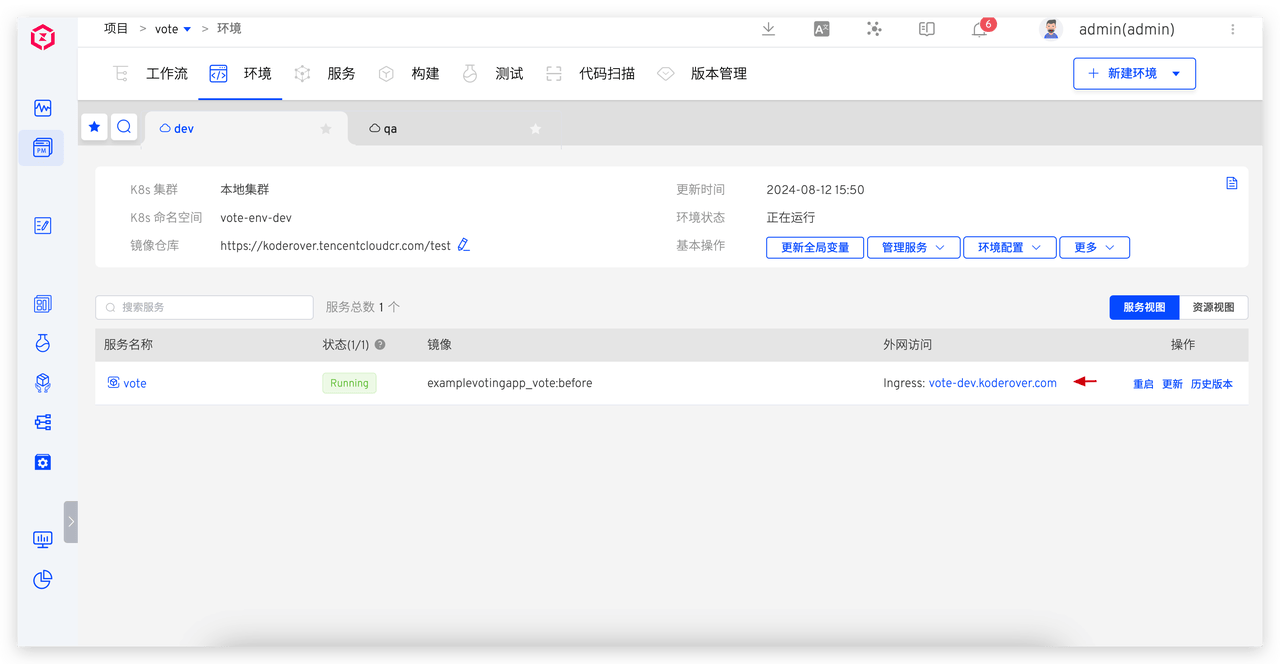Open the settings gear icon in the sidebar
The width and height of the screenshot is (1280, 664).
tap(42, 462)
